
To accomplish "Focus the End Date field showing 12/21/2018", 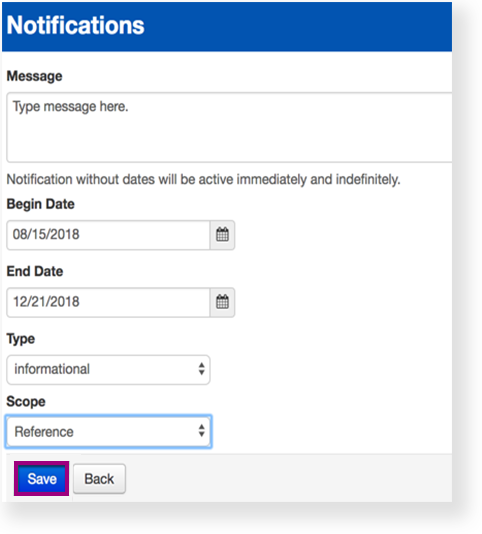I will [x=108, y=302].
